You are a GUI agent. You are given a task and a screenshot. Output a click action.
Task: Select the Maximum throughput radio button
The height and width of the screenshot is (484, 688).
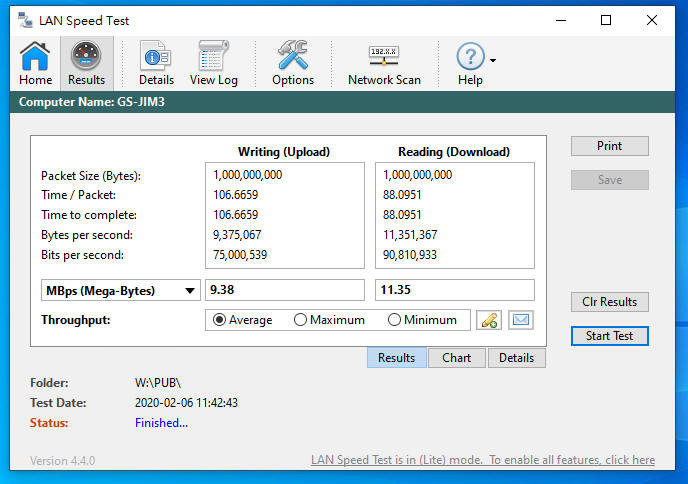300,320
